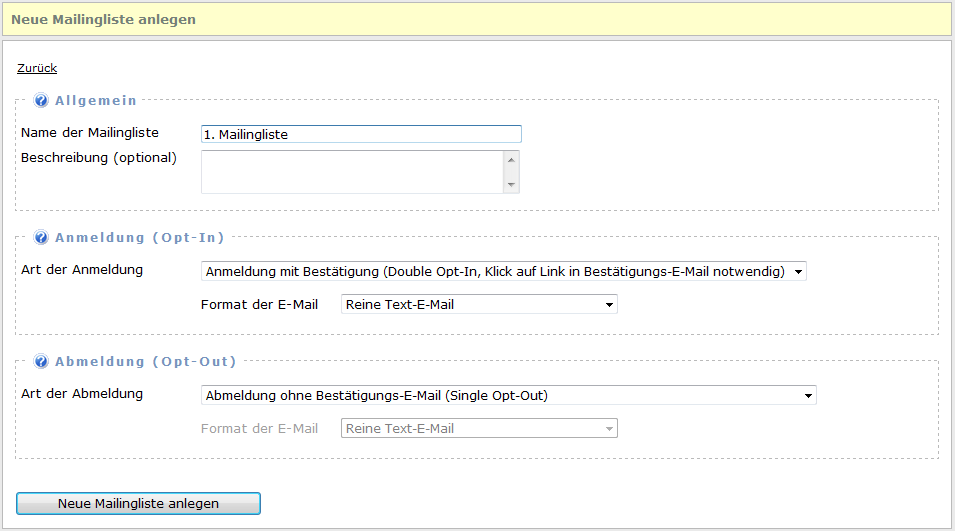The height and width of the screenshot is (531, 955).
Task: Click the help icon beside Allgemein
Action: pos(41,101)
